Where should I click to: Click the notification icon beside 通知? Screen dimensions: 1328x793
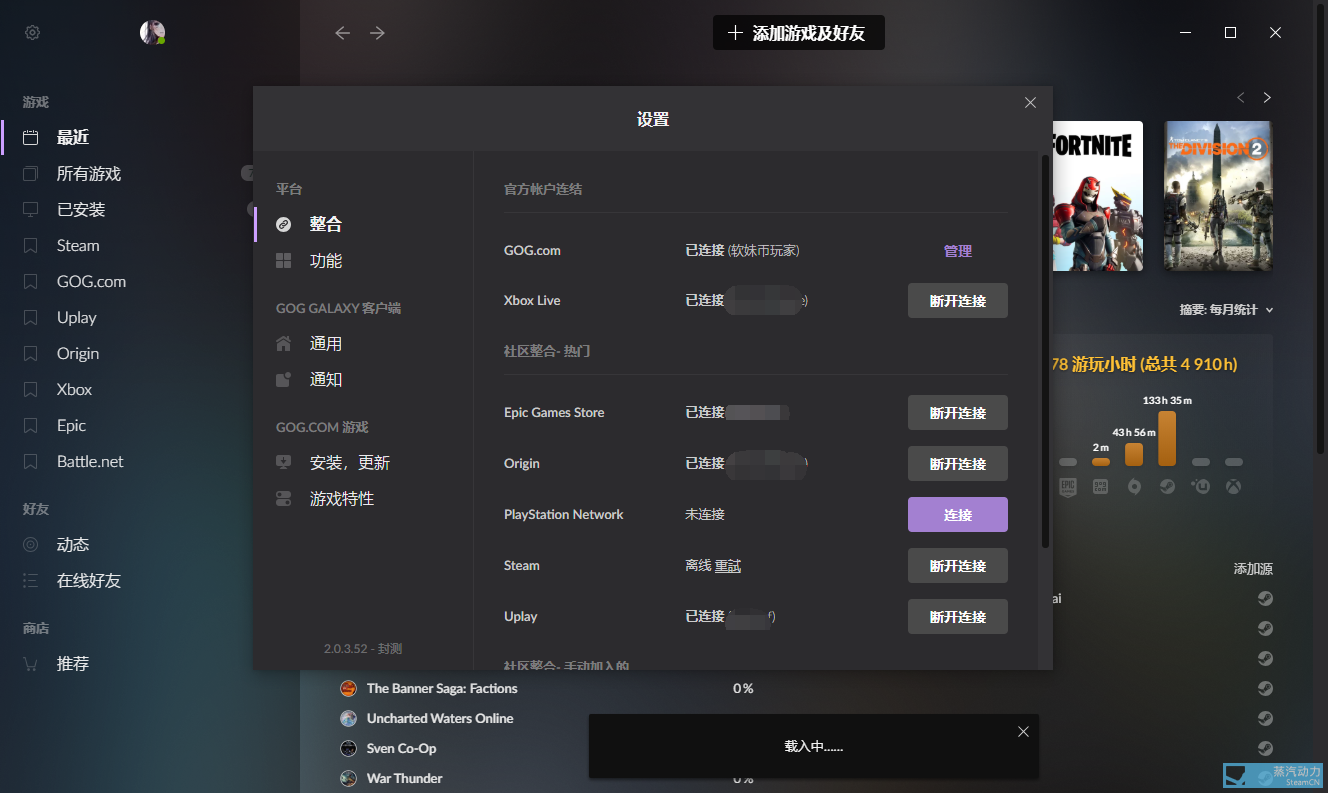coord(284,379)
